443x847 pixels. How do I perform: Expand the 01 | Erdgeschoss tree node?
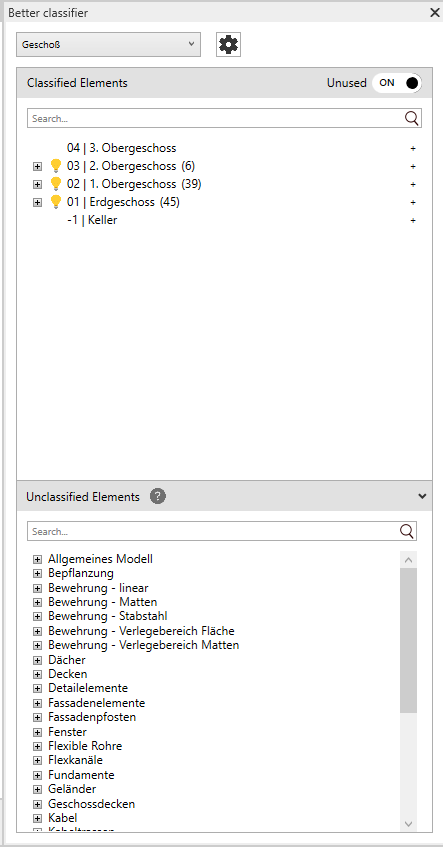click(37, 203)
